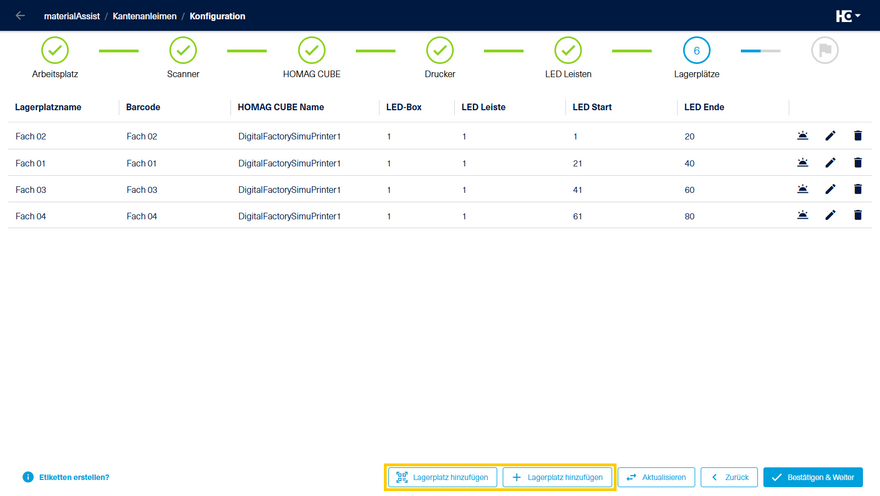Delete the Fach 04 storage location
The image size is (880, 496).
(x=858, y=215)
